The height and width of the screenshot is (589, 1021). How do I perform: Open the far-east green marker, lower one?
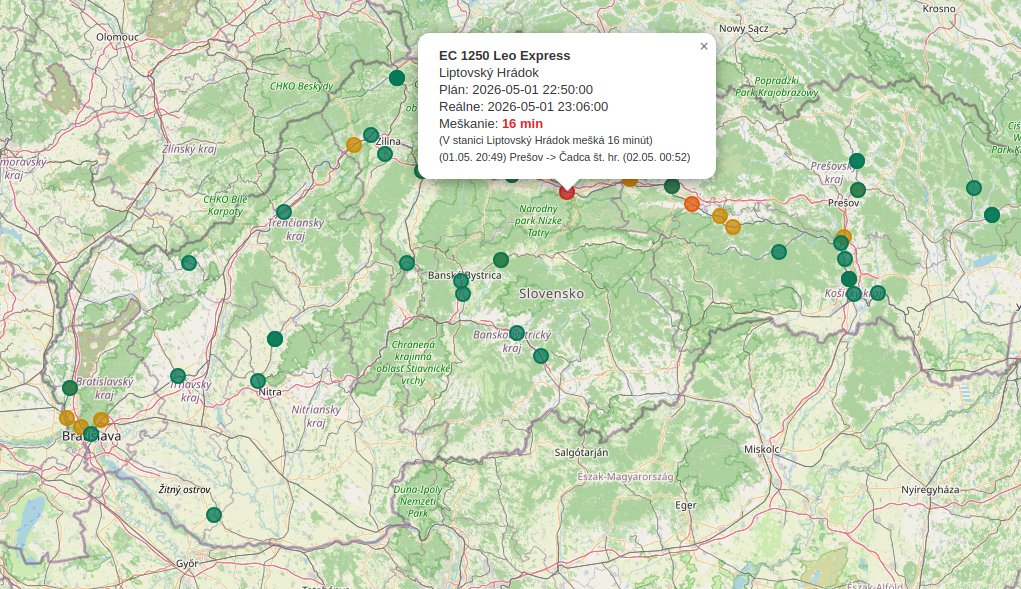click(992, 215)
